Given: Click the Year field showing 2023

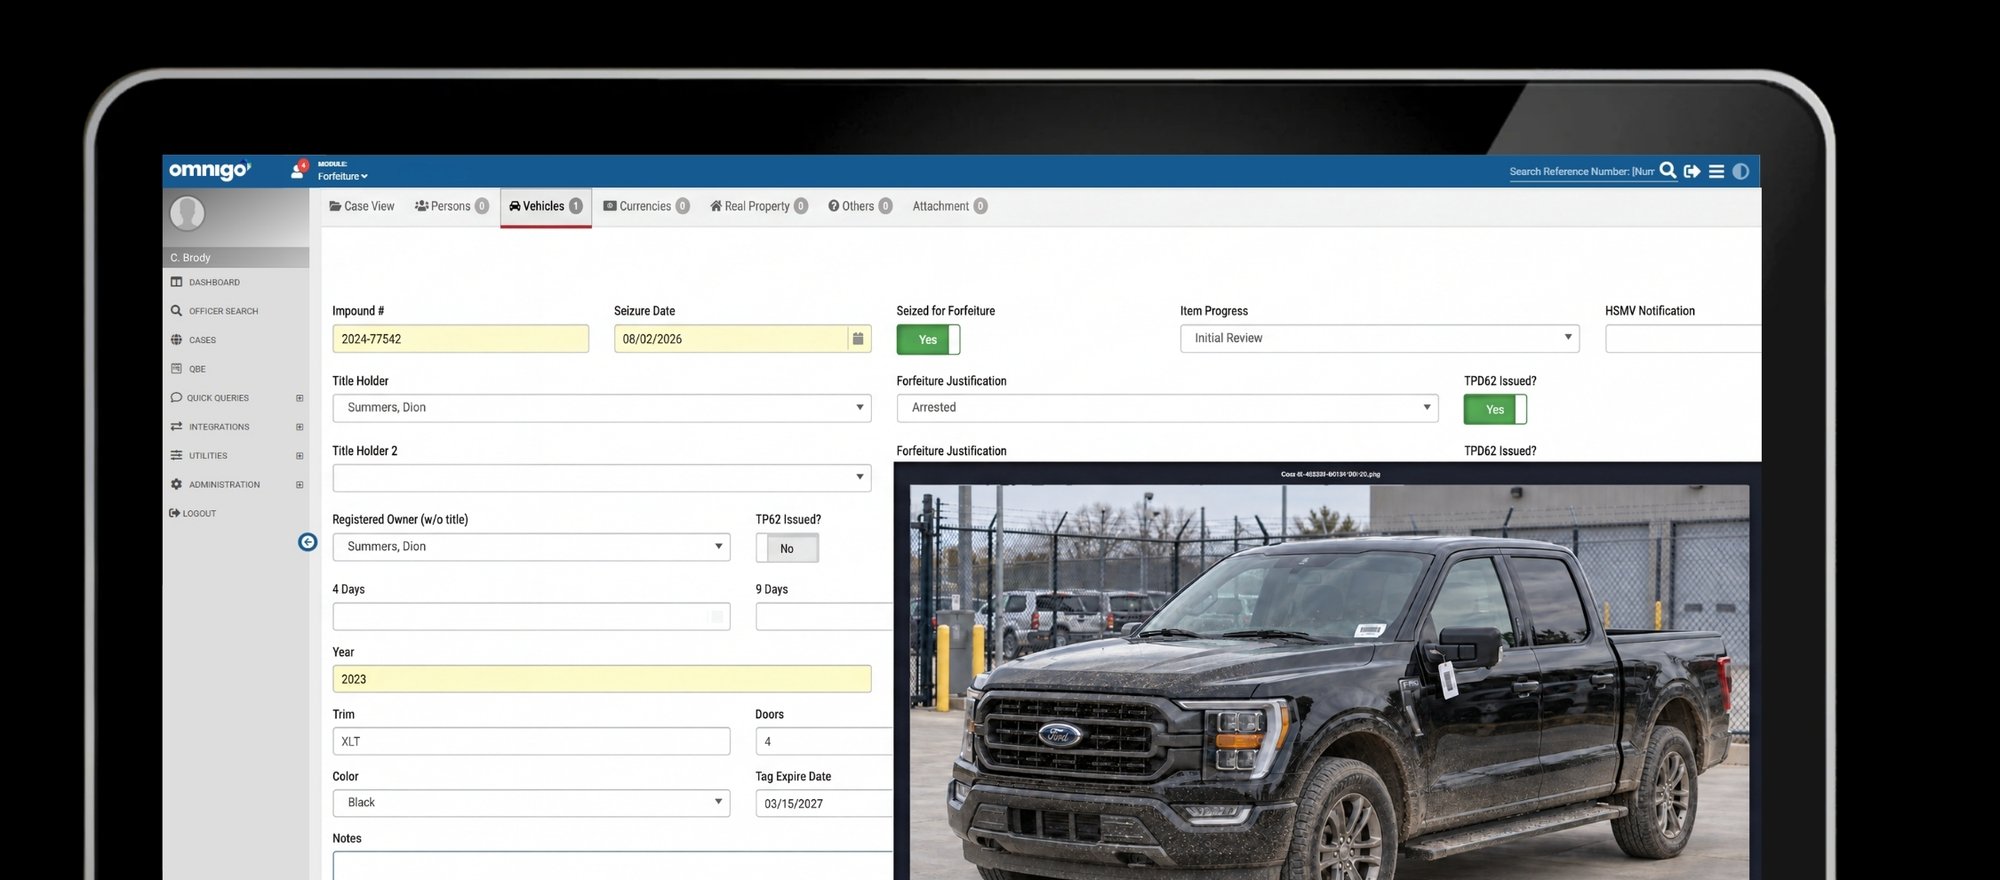Looking at the screenshot, I should [602, 679].
